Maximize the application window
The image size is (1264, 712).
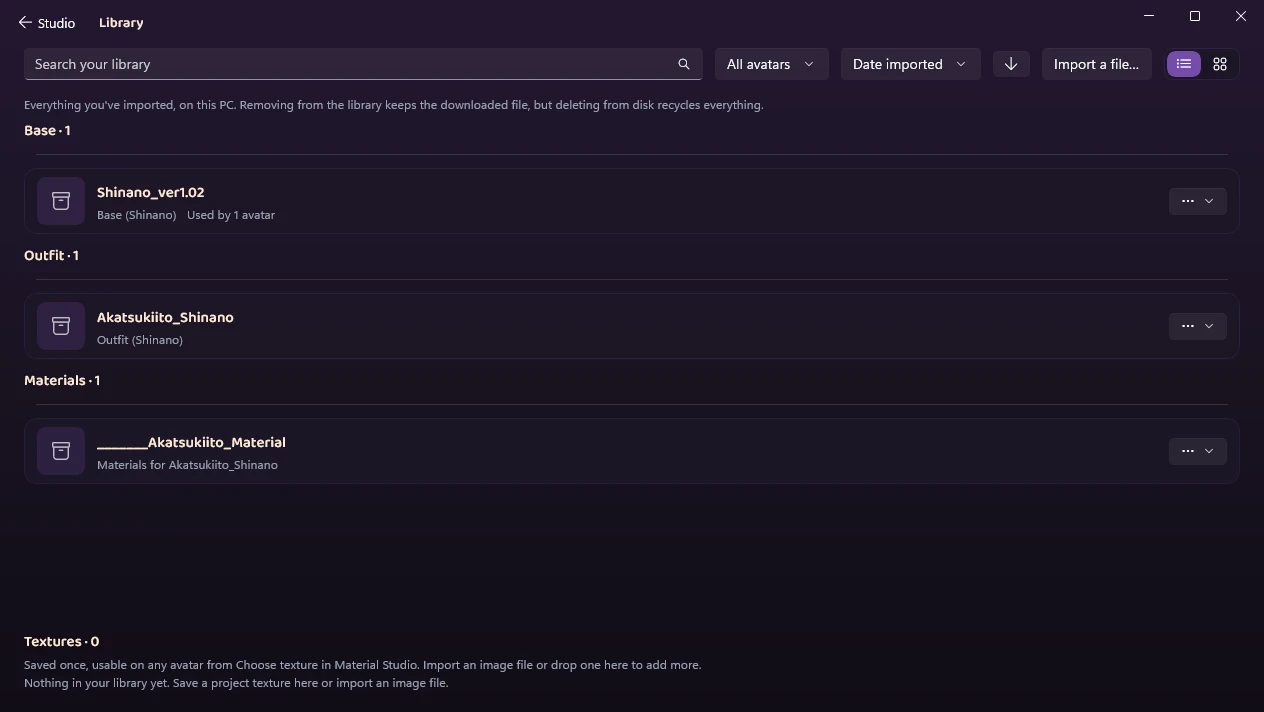point(1195,16)
